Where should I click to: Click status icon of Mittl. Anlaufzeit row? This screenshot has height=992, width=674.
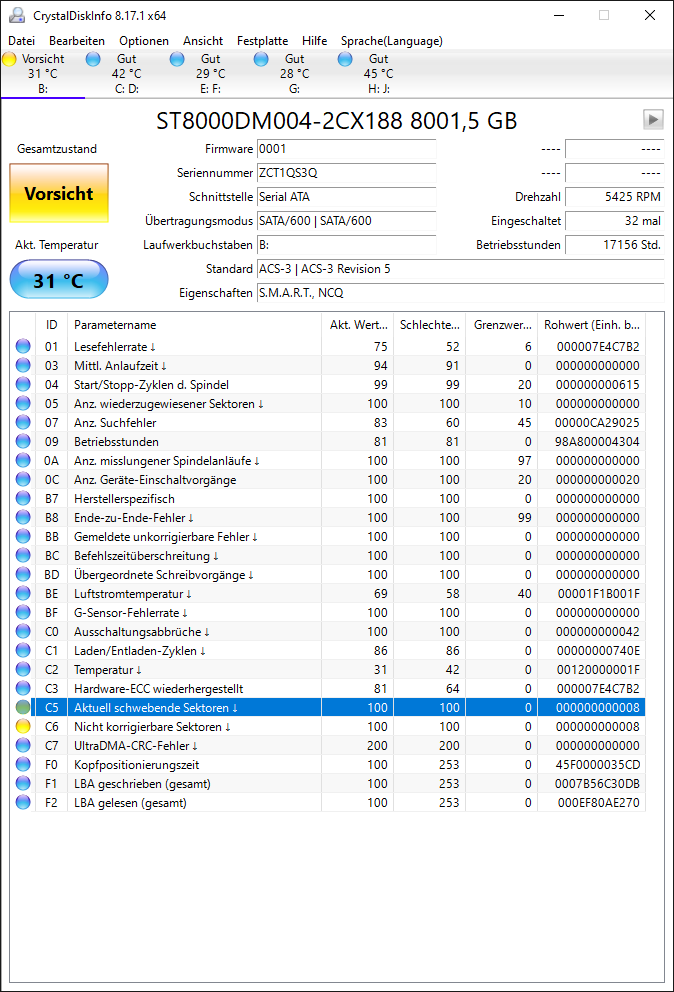click(x=23, y=365)
